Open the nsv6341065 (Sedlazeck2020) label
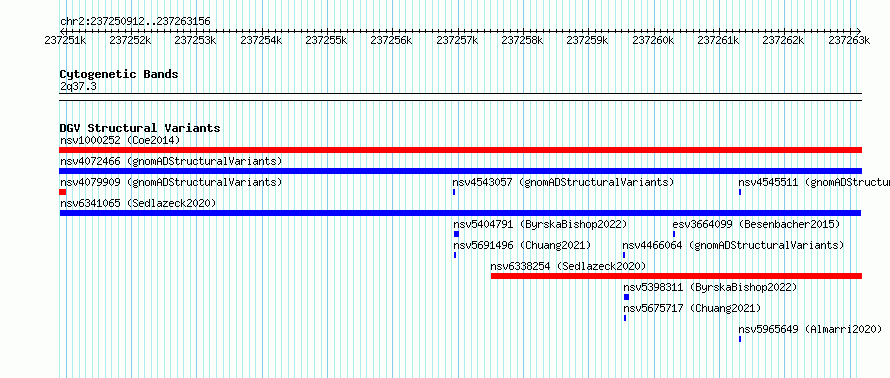 pos(138,203)
